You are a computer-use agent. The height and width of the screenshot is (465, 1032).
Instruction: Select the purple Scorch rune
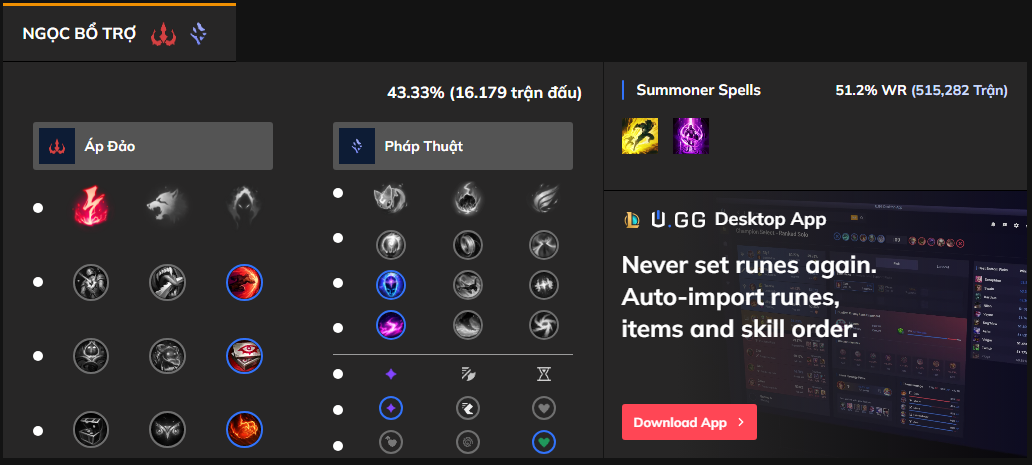click(391, 325)
